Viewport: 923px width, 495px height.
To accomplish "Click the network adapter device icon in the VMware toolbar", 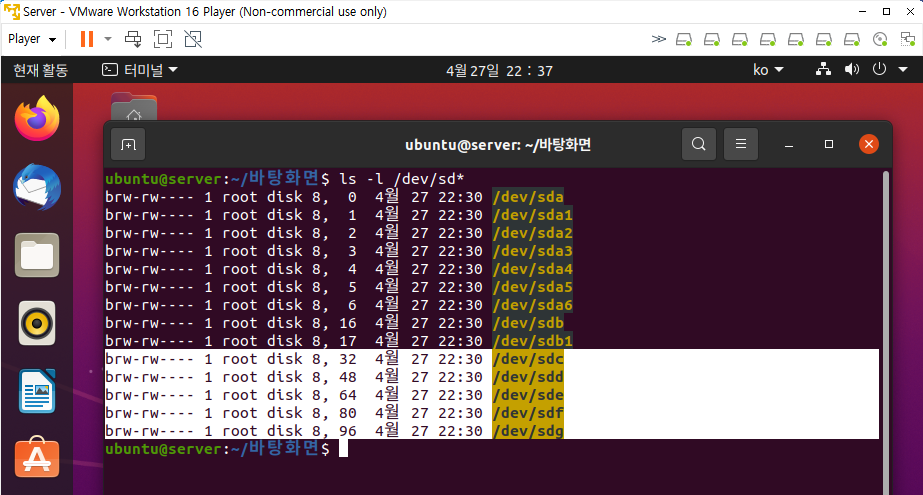I will click(908, 39).
